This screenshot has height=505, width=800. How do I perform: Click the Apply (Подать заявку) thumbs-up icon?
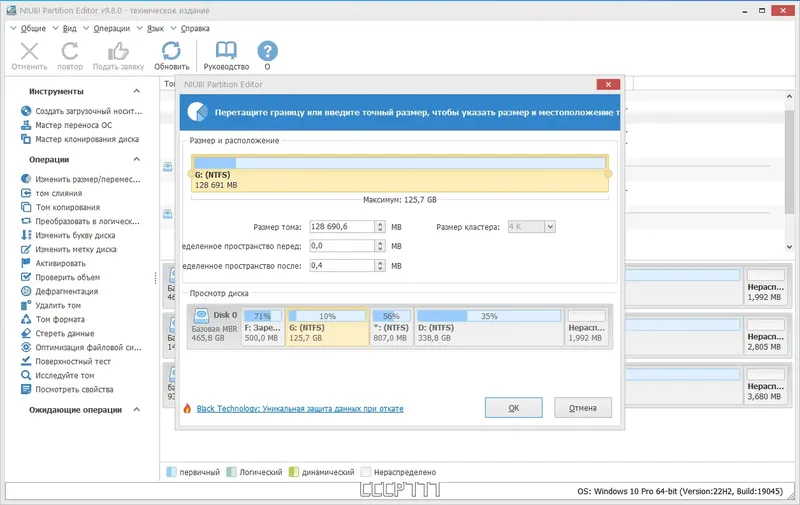(118, 52)
